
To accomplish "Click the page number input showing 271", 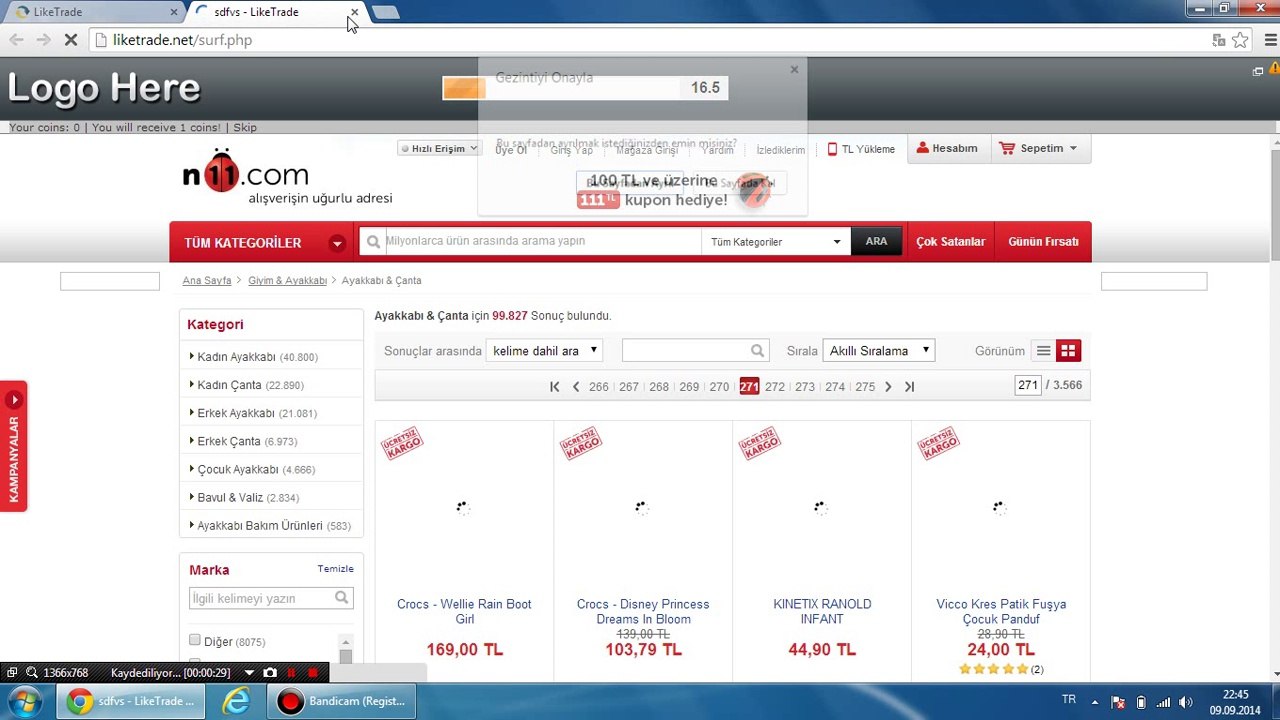I will [1028, 385].
